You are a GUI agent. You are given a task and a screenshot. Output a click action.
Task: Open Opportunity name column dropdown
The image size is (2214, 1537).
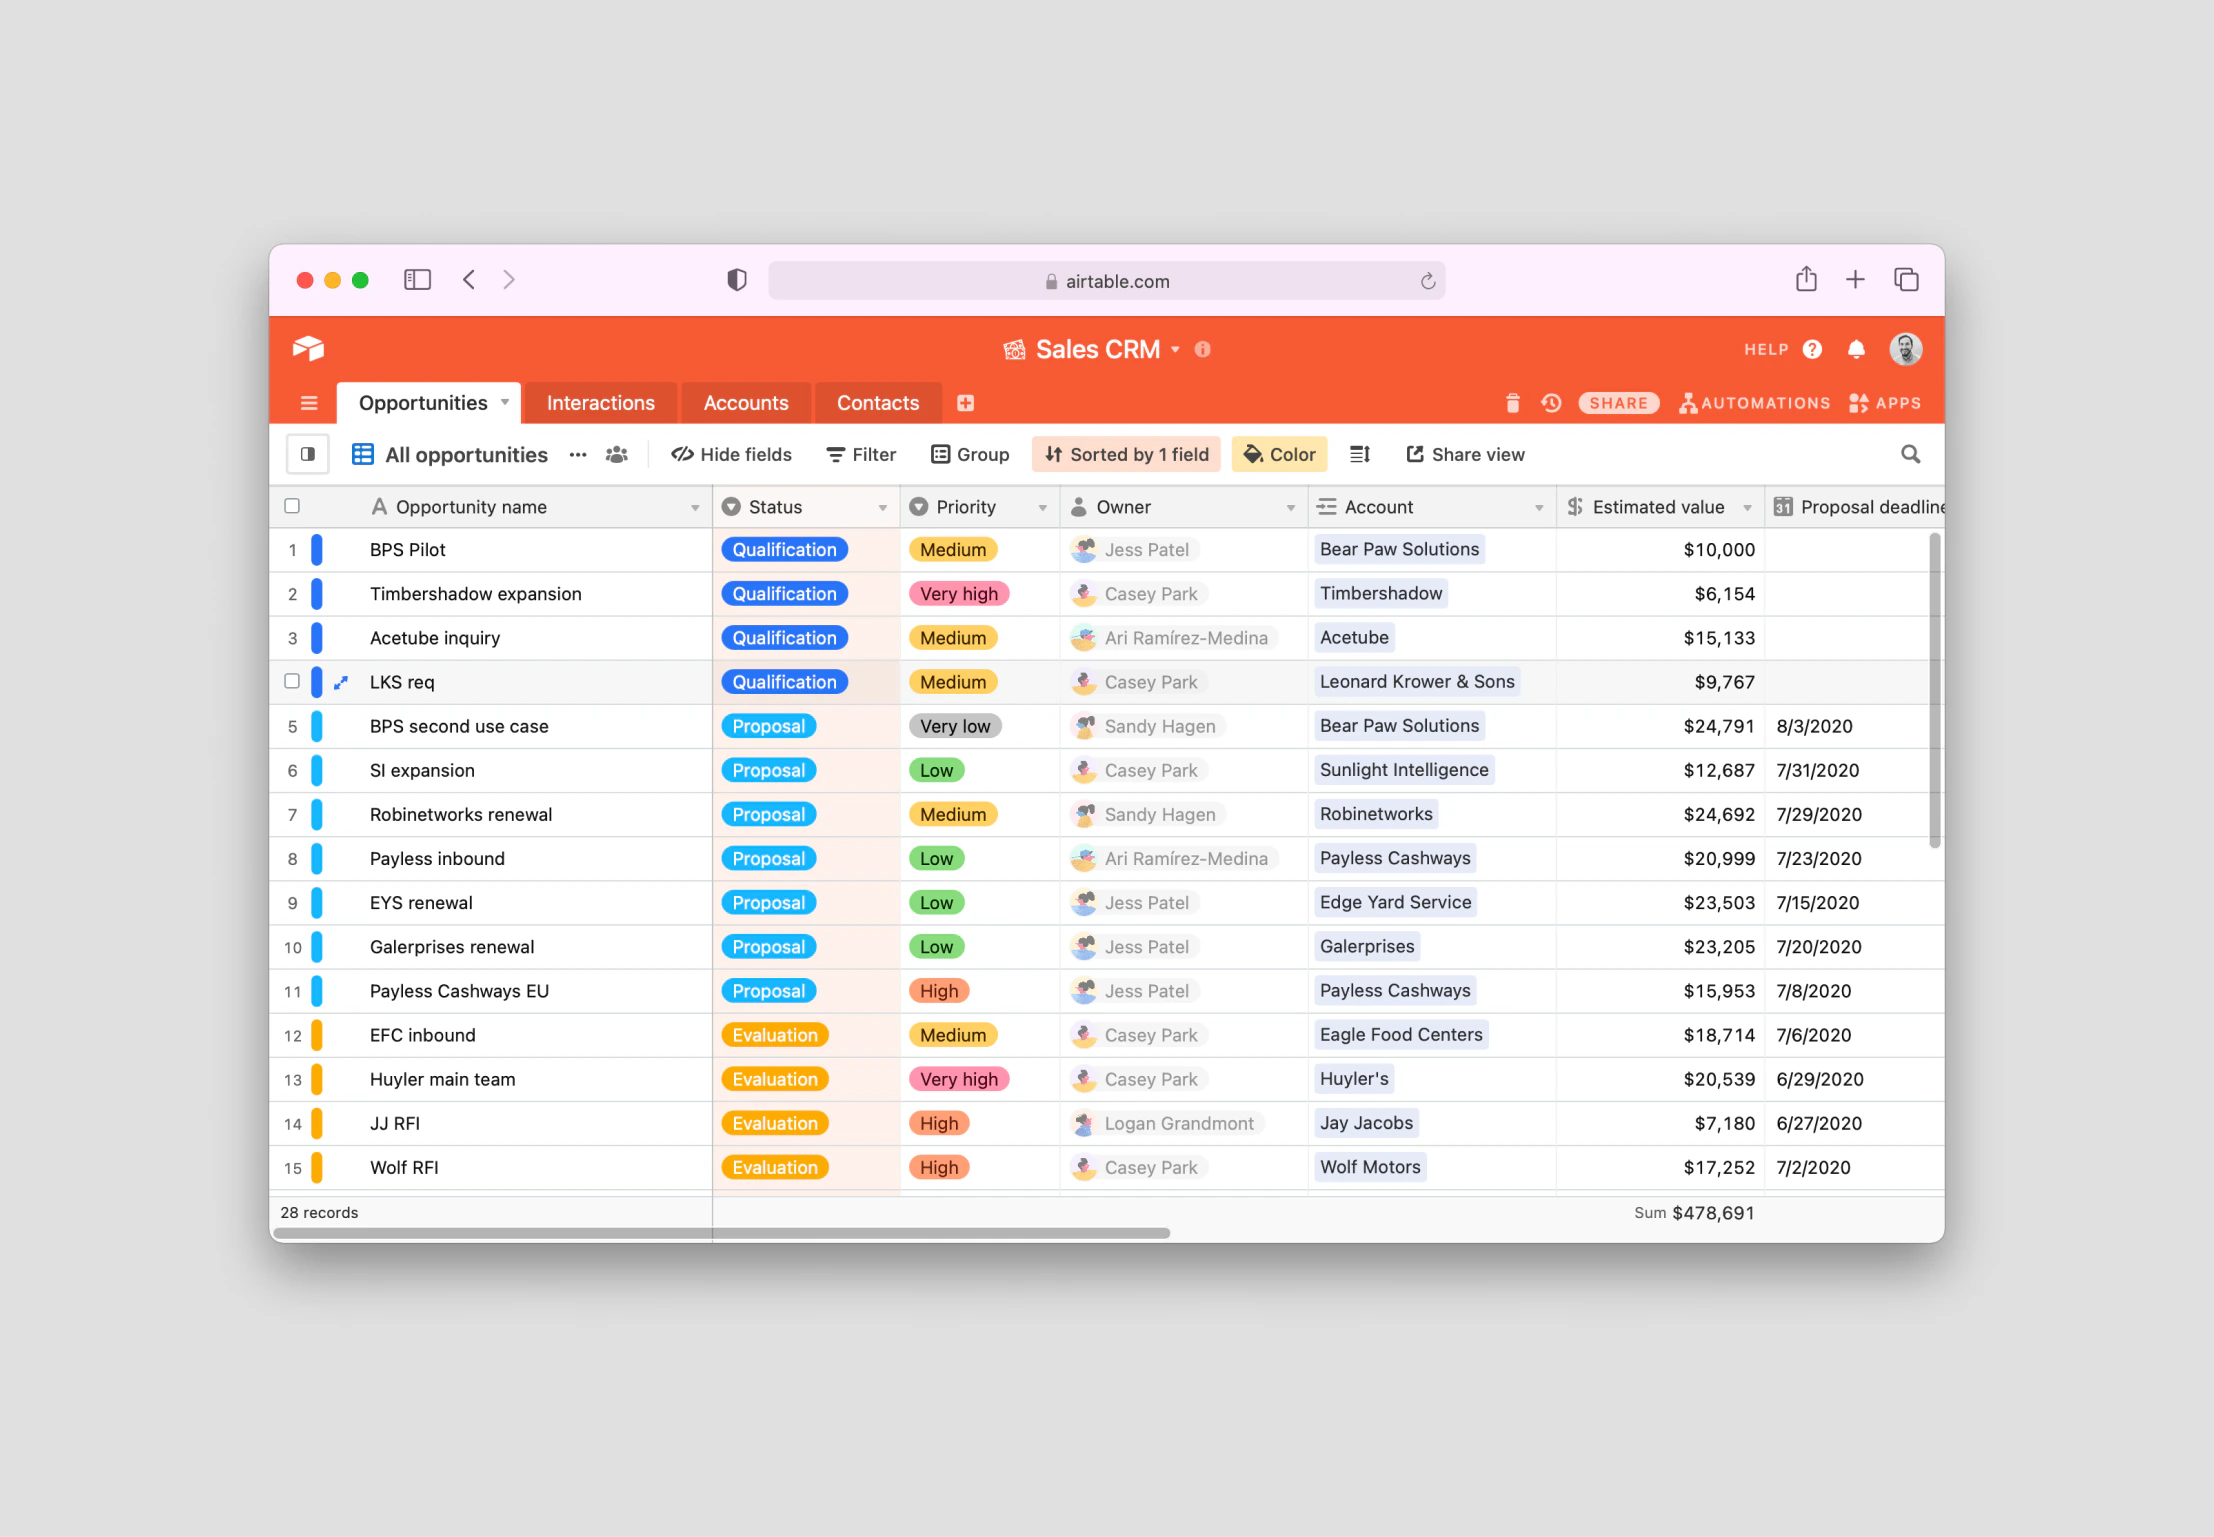[x=695, y=508]
